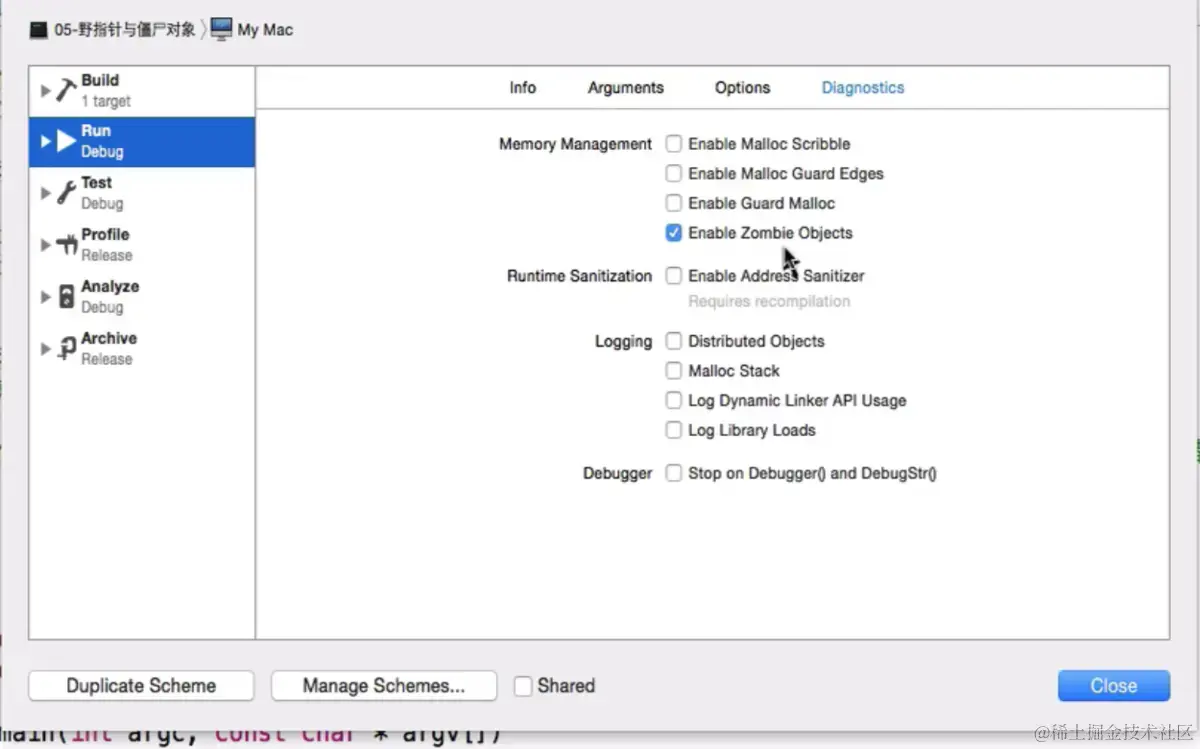1200x749 pixels.
Task: Open the Options tab
Action: 742,88
